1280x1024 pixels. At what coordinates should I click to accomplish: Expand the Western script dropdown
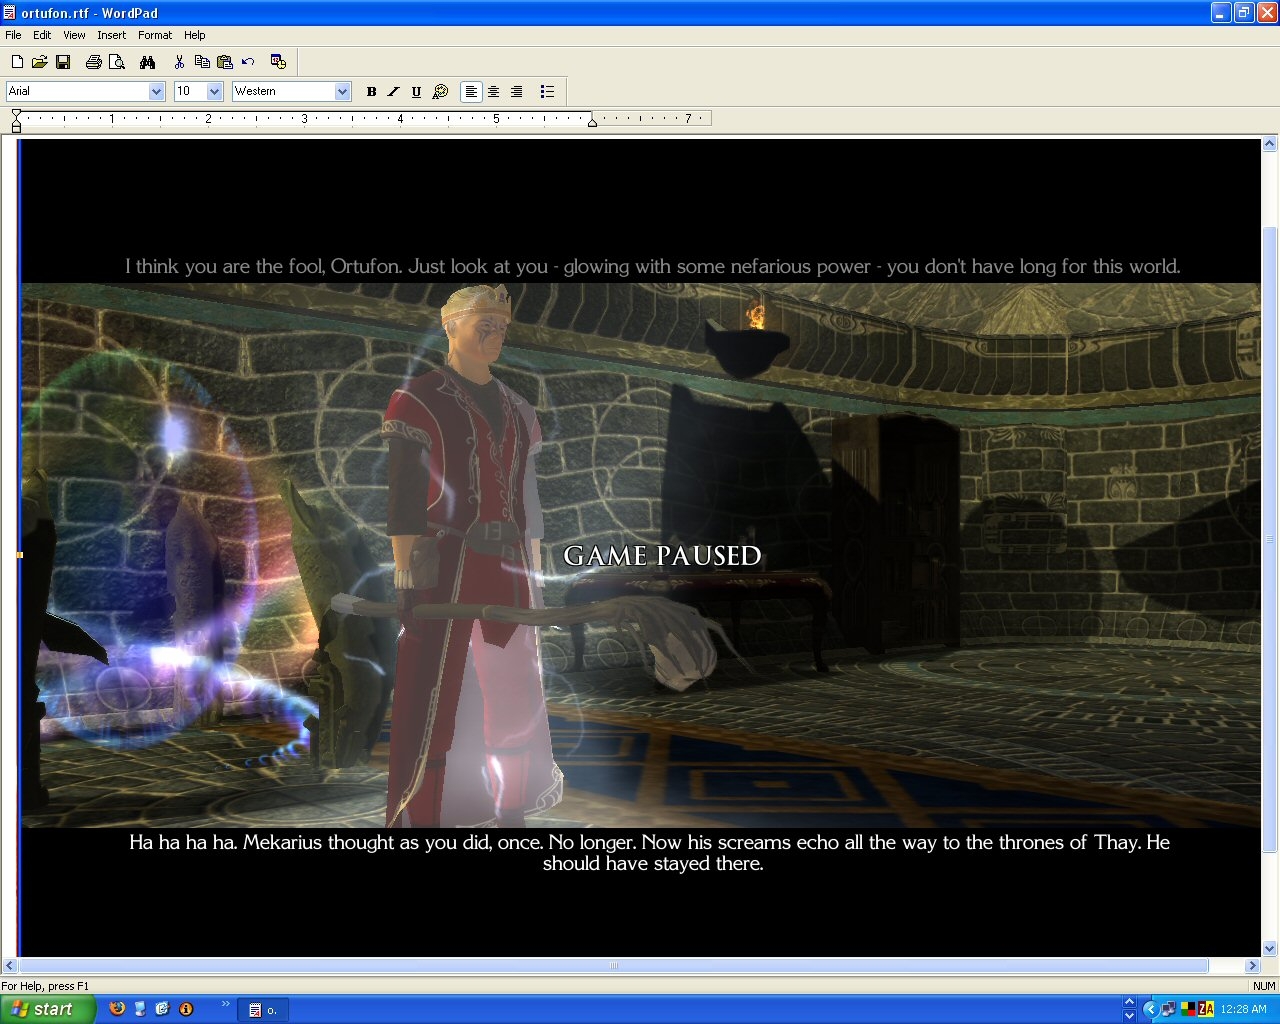point(342,91)
